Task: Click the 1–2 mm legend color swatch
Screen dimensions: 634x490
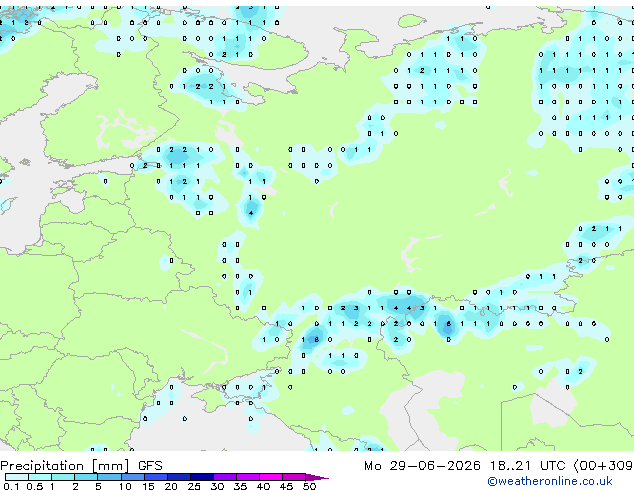Action: pyautogui.click(x=63, y=477)
